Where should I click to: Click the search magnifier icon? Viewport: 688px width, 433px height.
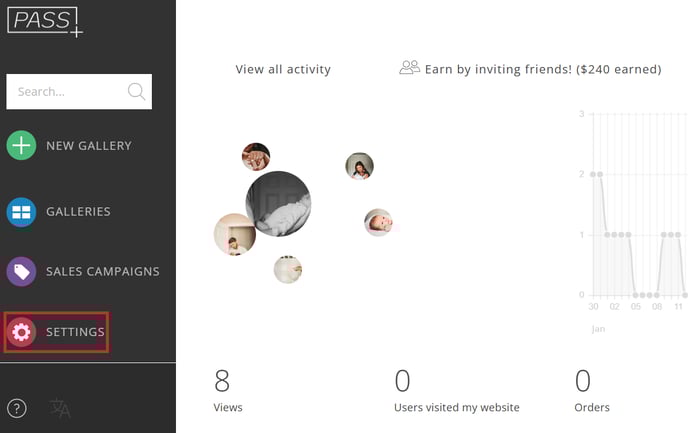[x=136, y=92]
